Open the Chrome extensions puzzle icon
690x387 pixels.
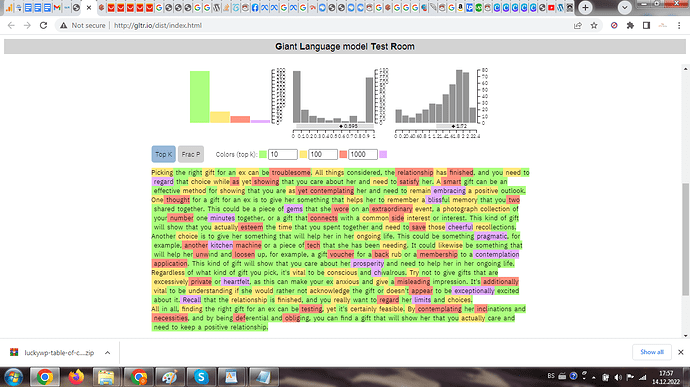click(630, 26)
